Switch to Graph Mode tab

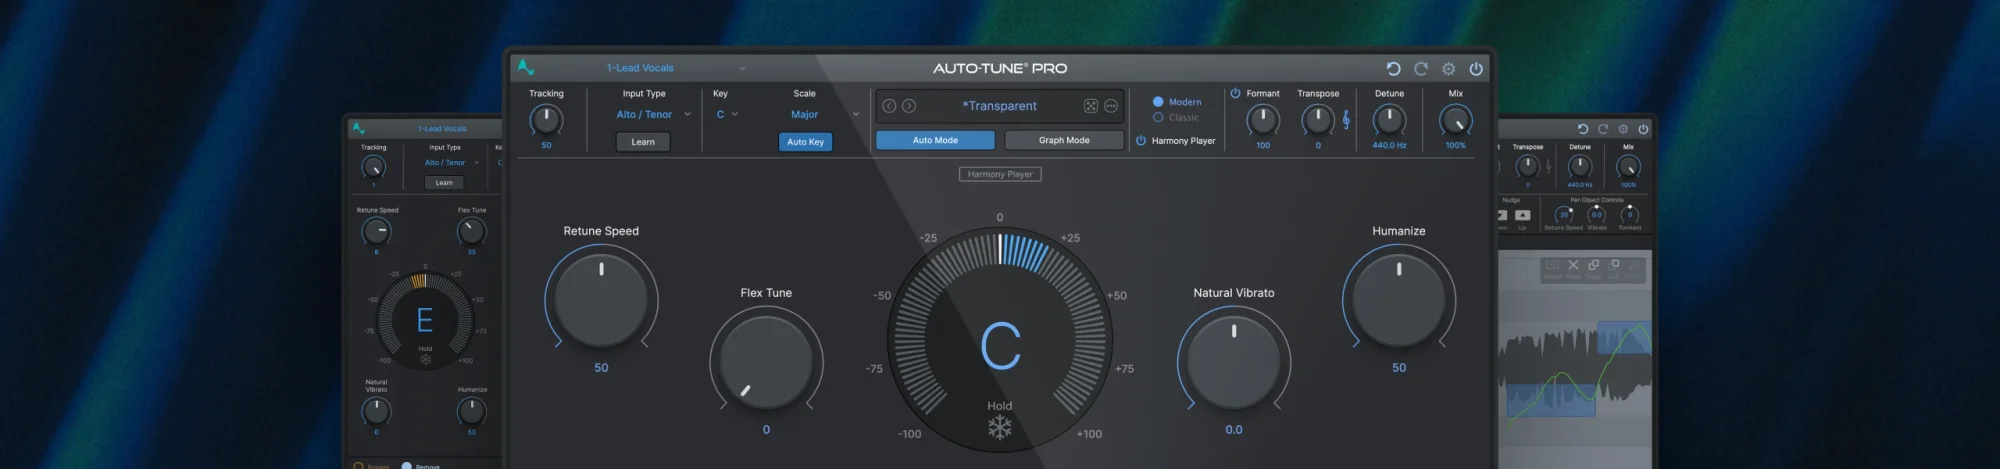tap(1064, 141)
